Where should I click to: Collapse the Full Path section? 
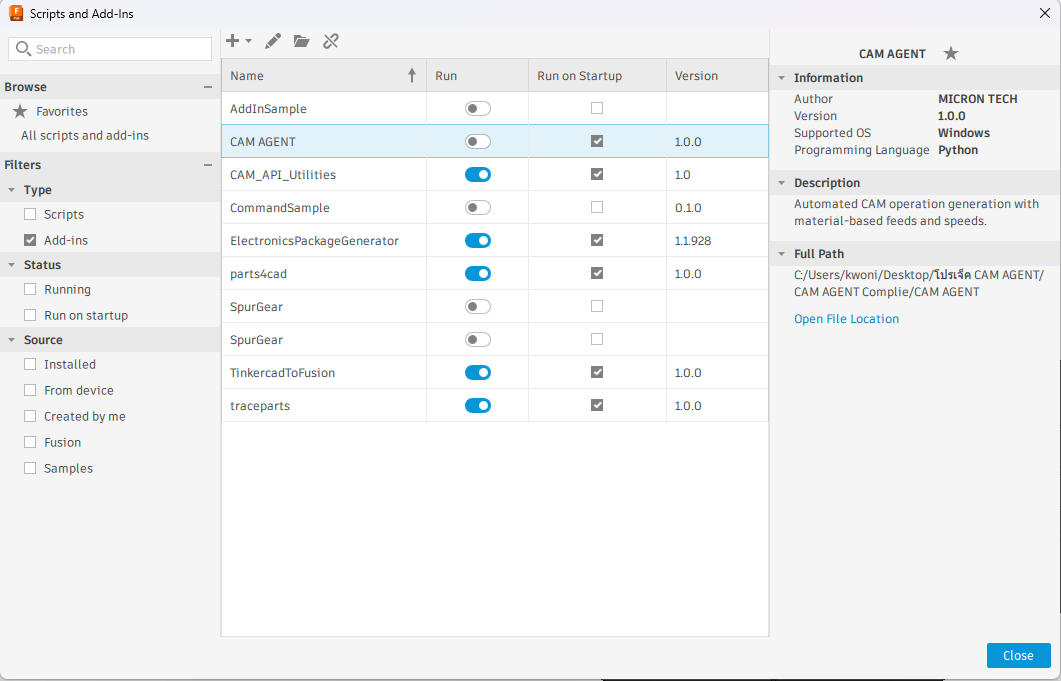(x=781, y=254)
